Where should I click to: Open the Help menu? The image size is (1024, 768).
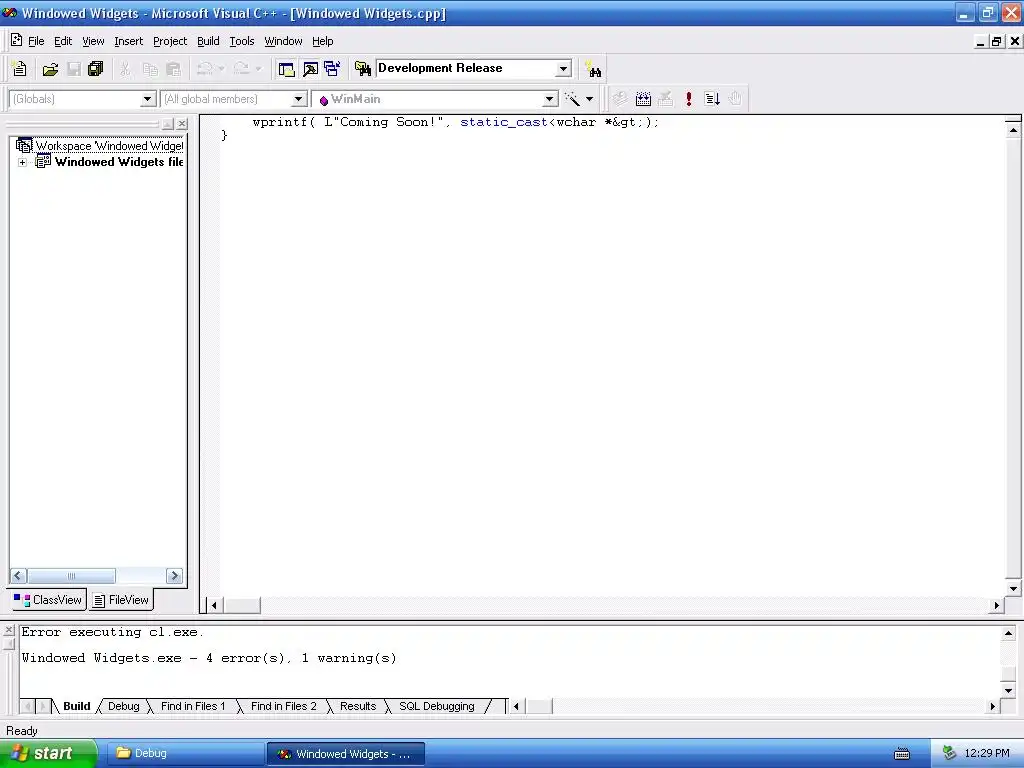coord(323,41)
